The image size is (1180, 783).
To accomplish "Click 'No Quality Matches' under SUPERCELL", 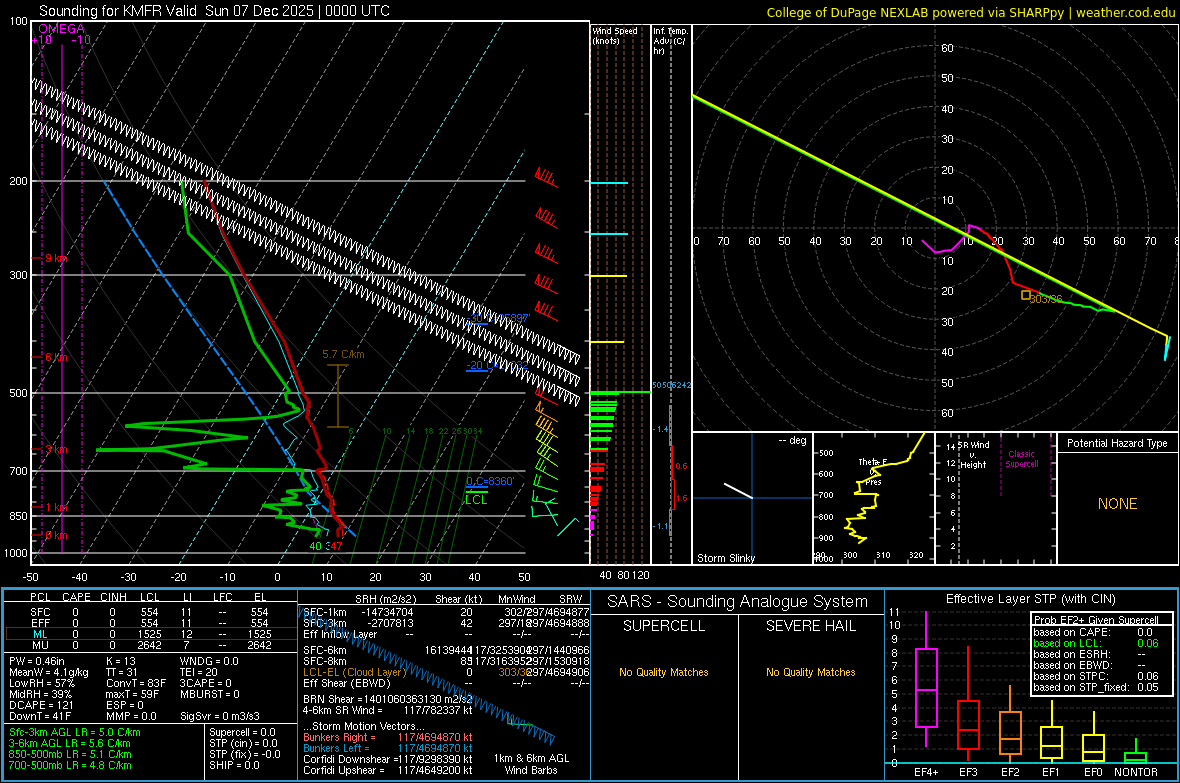I will tap(664, 672).
